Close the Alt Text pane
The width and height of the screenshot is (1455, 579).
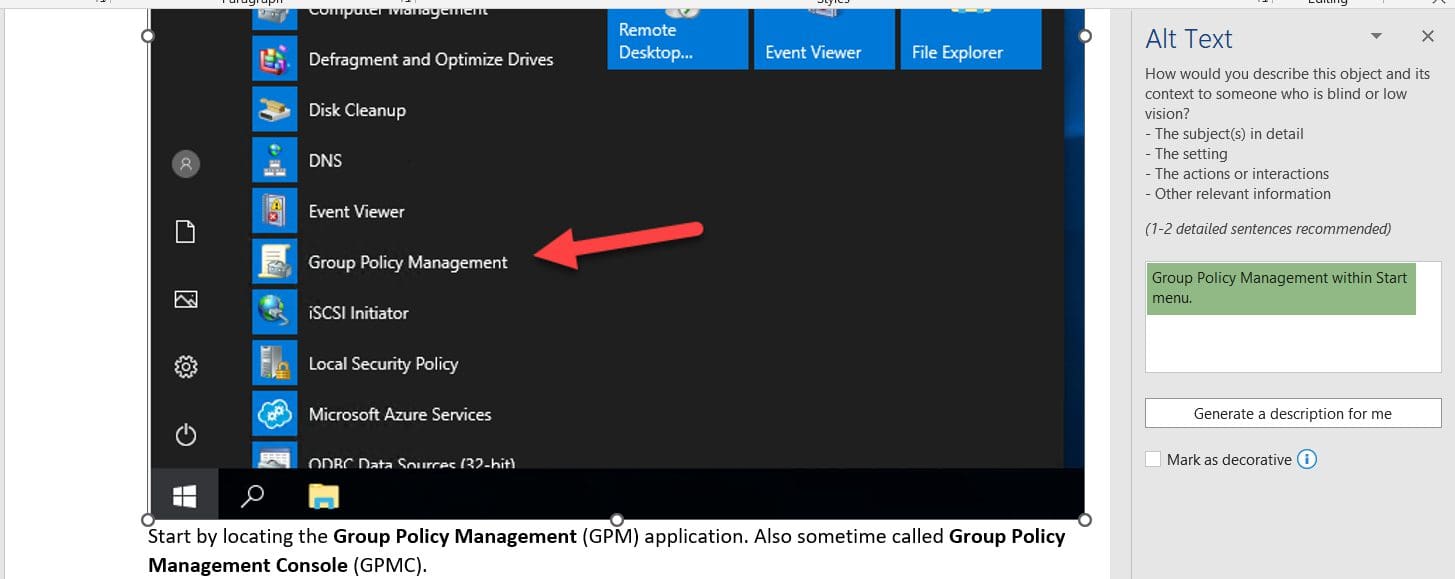(1427, 36)
